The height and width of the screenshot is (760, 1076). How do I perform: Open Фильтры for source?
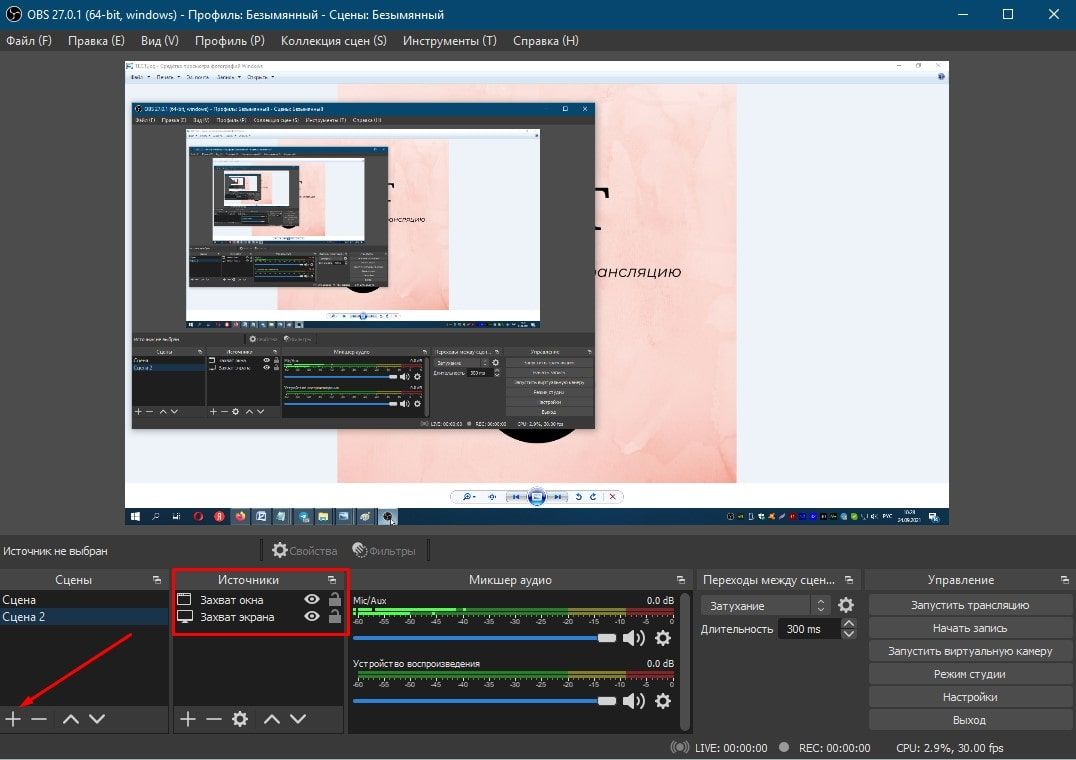coord(384,550)
